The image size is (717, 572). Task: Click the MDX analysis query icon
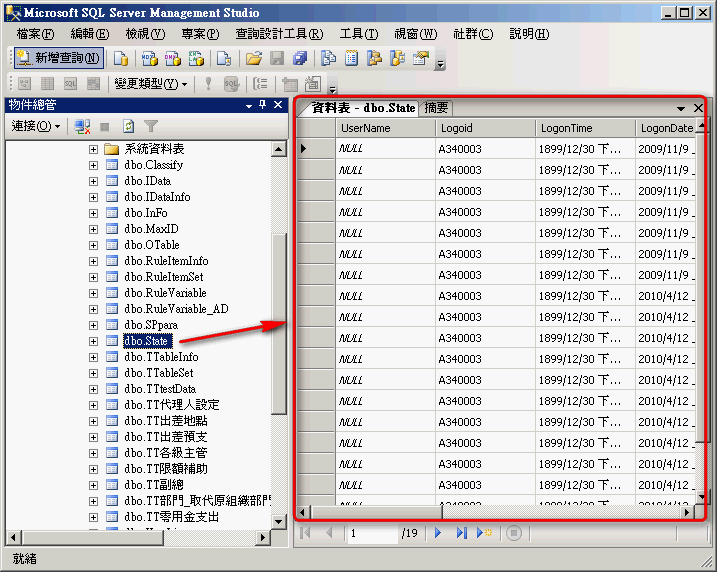click(150, 59)
